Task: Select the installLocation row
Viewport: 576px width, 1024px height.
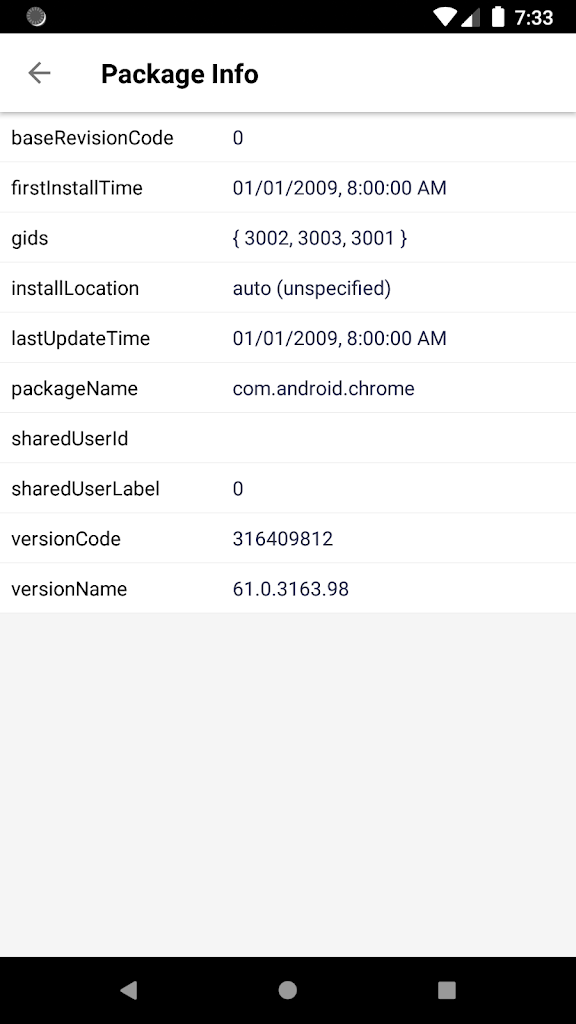Action: (x=288, y=288)
